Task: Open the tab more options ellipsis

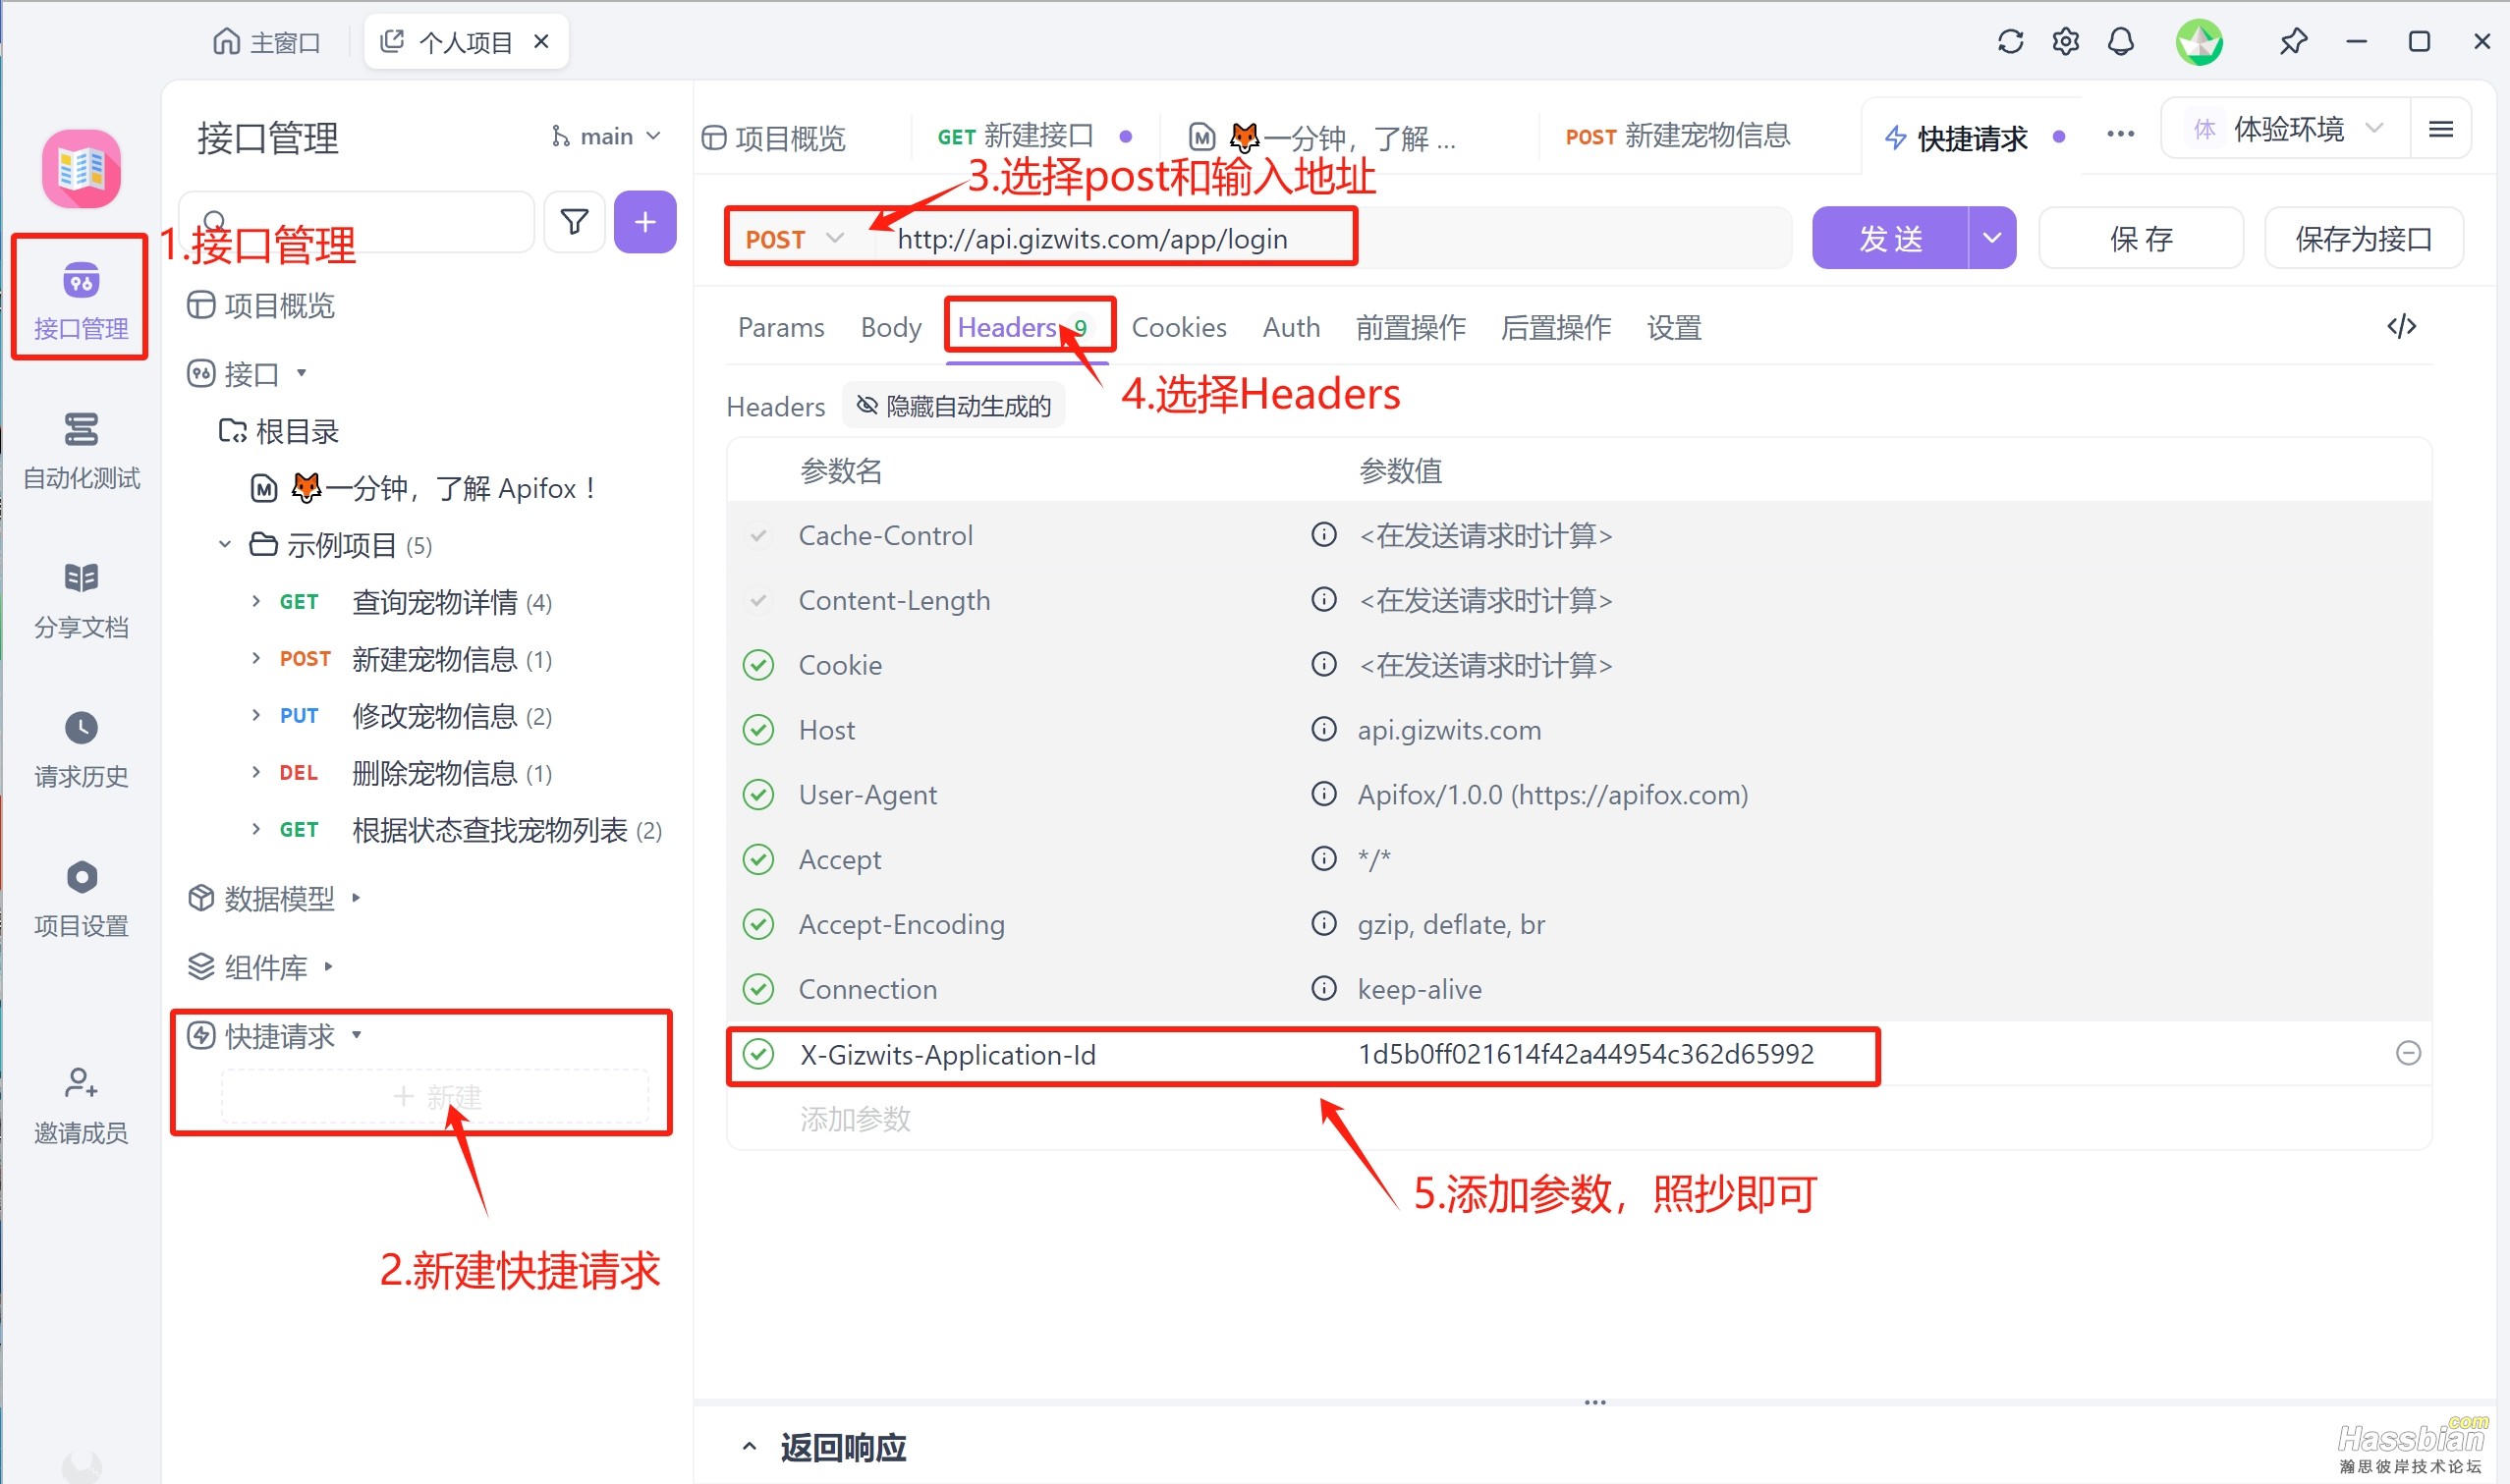Action: coord(2120,134)
